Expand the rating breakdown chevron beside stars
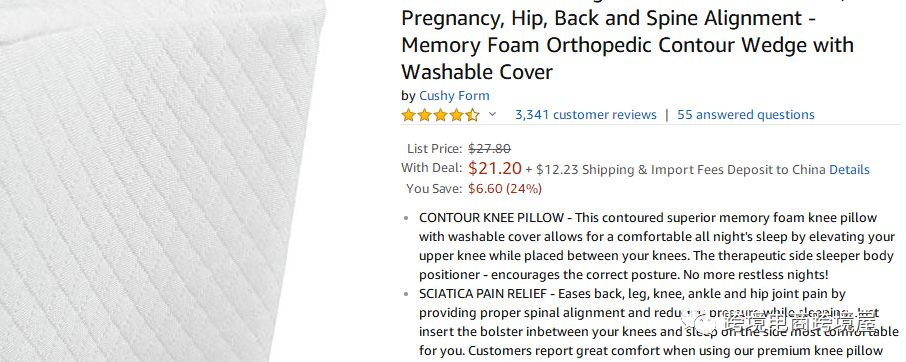The image size is (906, 362). point(492,114)
